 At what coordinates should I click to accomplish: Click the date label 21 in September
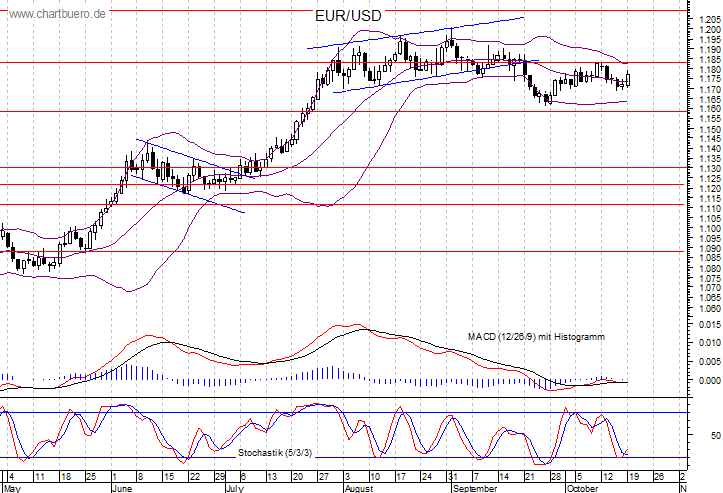pyautogui.click(x=530, y=476)
